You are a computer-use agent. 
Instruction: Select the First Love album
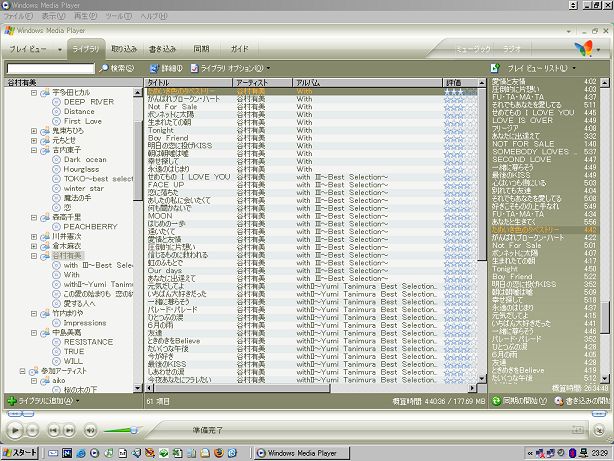pyautogui.click(x=83, y=121)
